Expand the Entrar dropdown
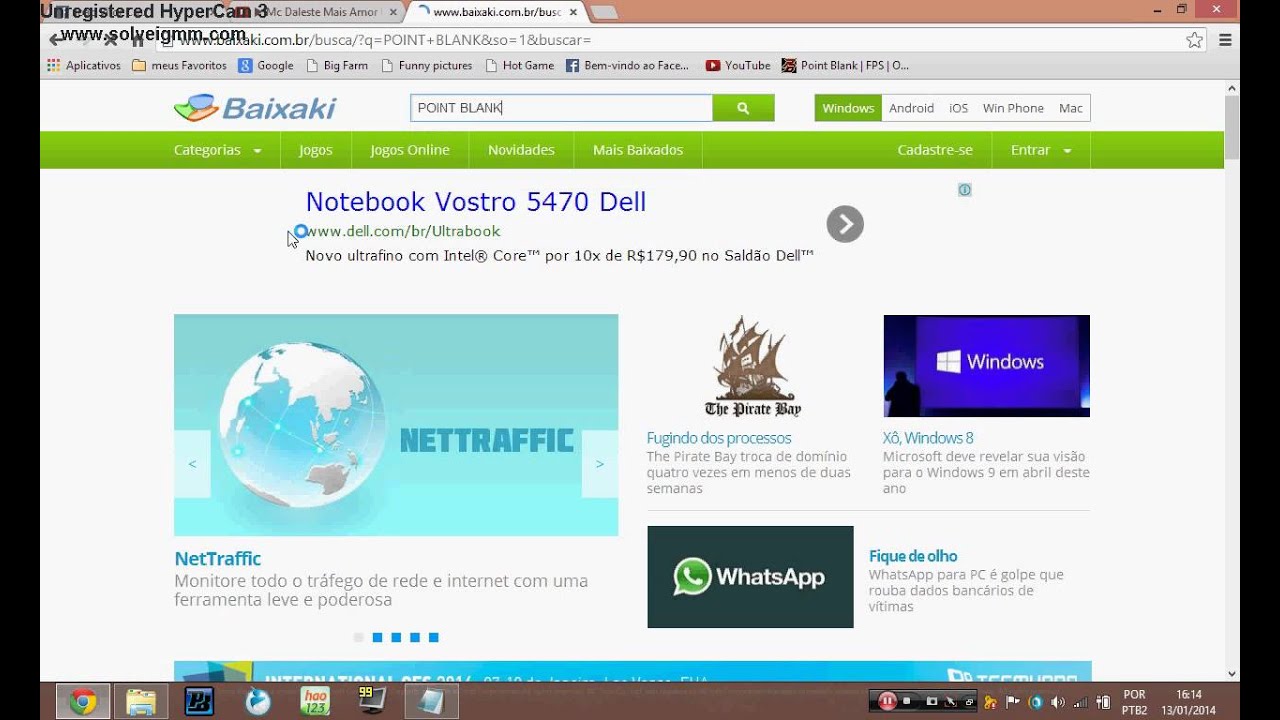1280x720 pixels. tap(1041, 150)
